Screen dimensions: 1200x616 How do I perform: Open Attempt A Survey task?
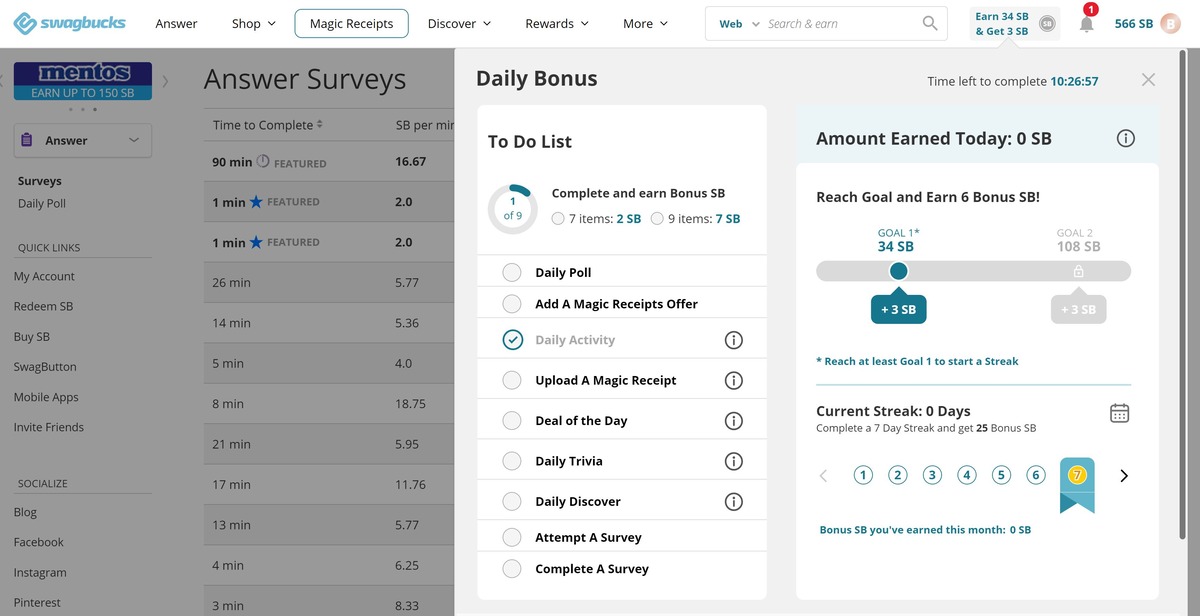[x=588, y=537]
